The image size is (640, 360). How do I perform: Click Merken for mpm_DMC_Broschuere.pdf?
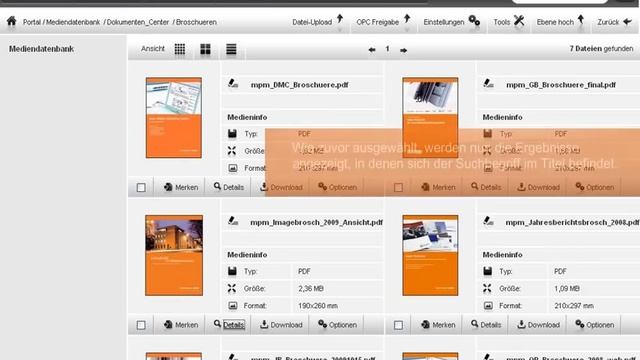coord(181,187)
